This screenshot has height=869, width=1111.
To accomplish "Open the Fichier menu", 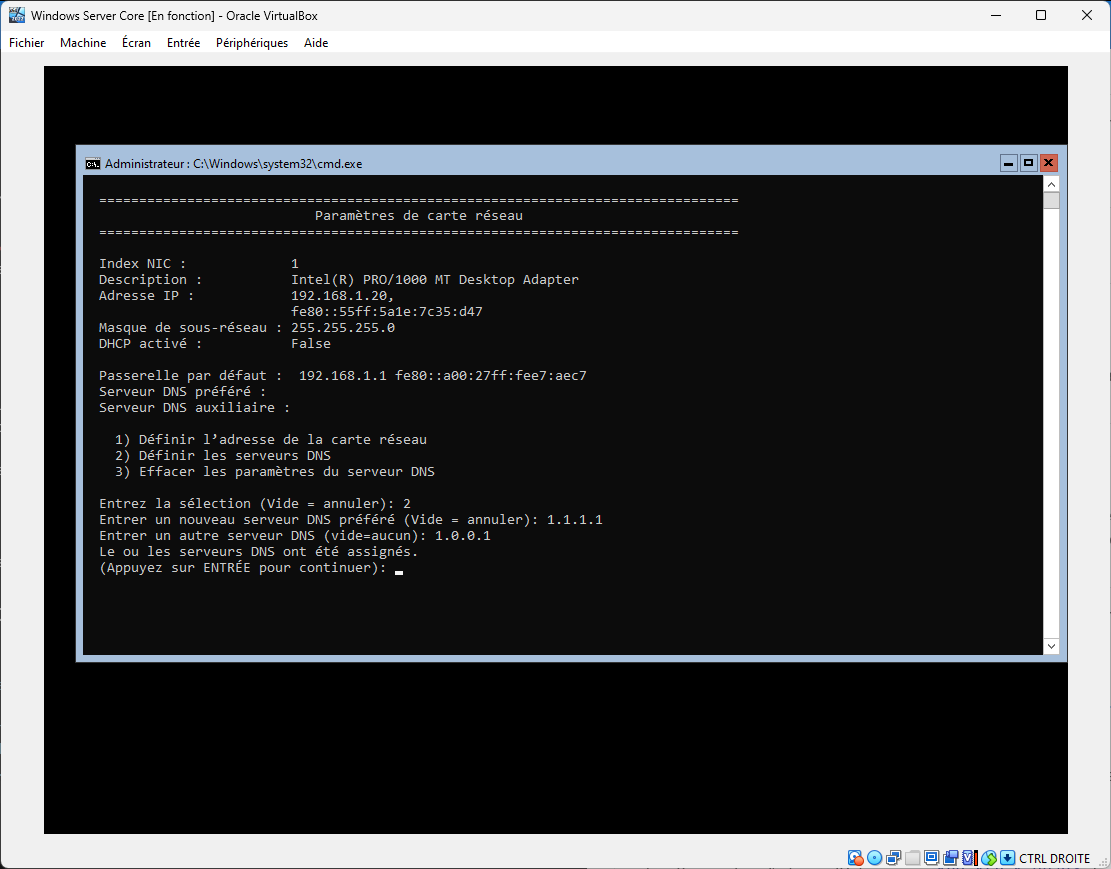I will tap(26, 43).
